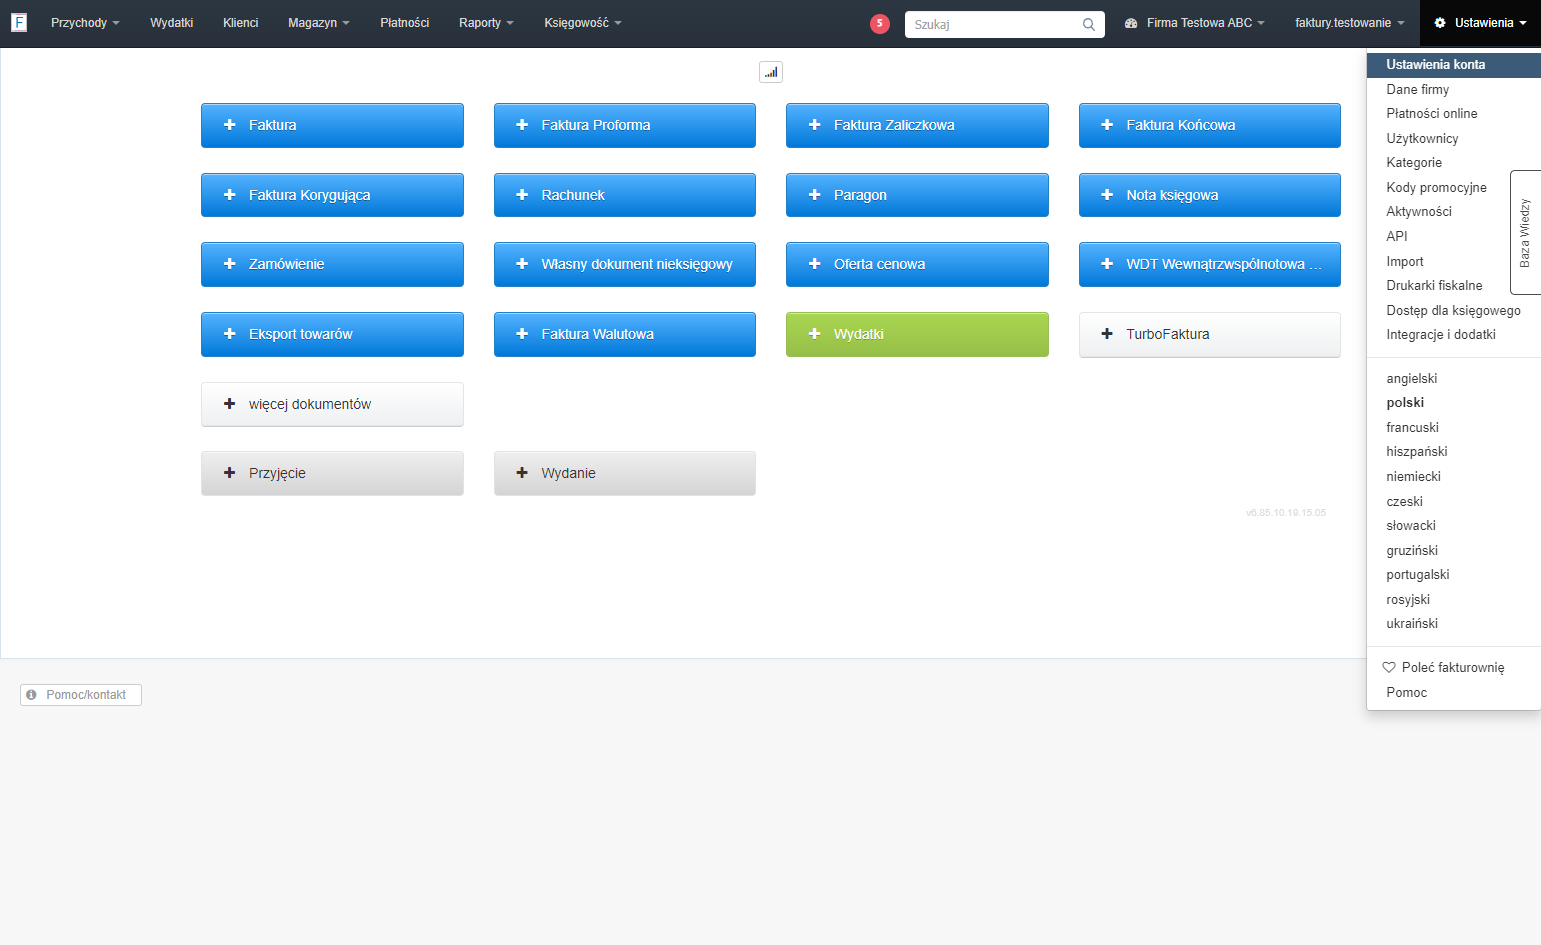Click the Zamówienie button
Image resolution: width=1541 pixels, height=945 pixels.
pos(332,264)
